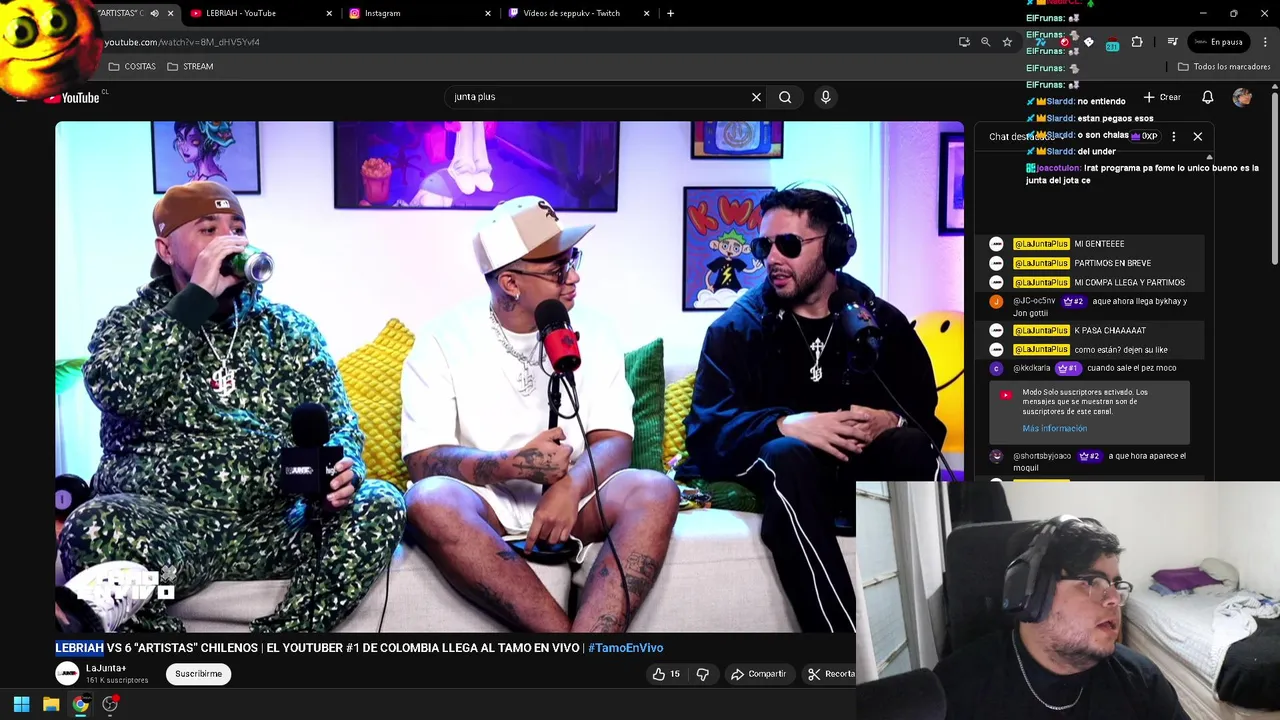The height and width of the screenshot is (720, 1280).
Task: Open the zoom magnifier in address bar
Action: (x=985, y=42)
